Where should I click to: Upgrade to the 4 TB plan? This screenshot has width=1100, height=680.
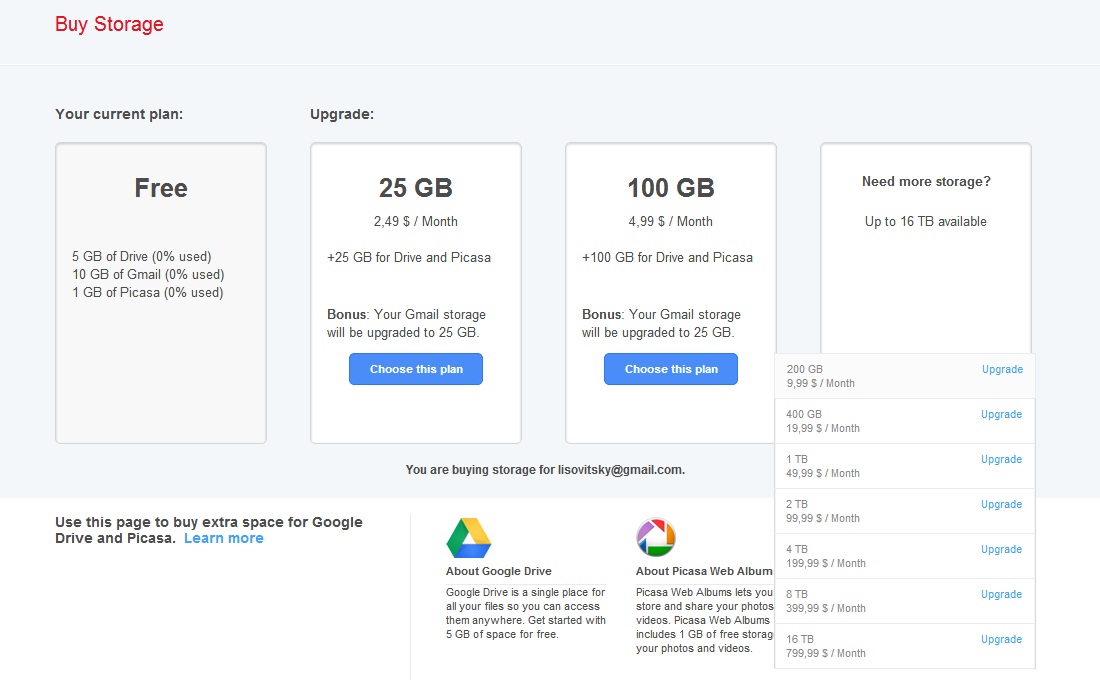point(1001,549)
